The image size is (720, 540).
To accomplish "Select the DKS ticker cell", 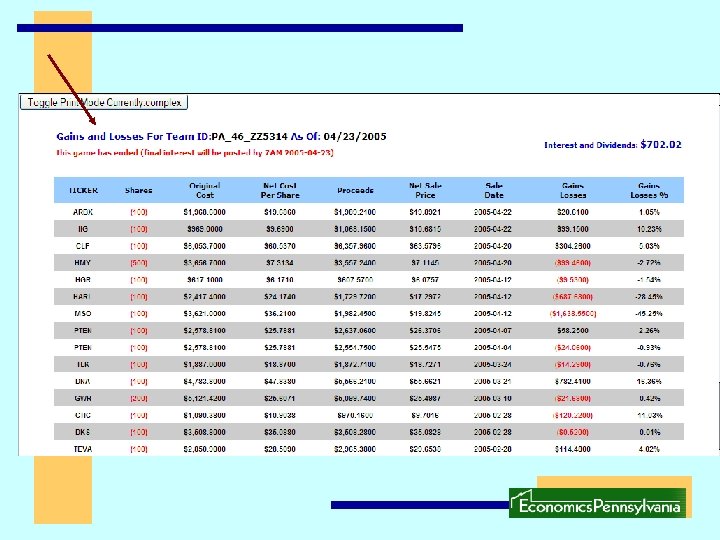I will pos(83,432).
